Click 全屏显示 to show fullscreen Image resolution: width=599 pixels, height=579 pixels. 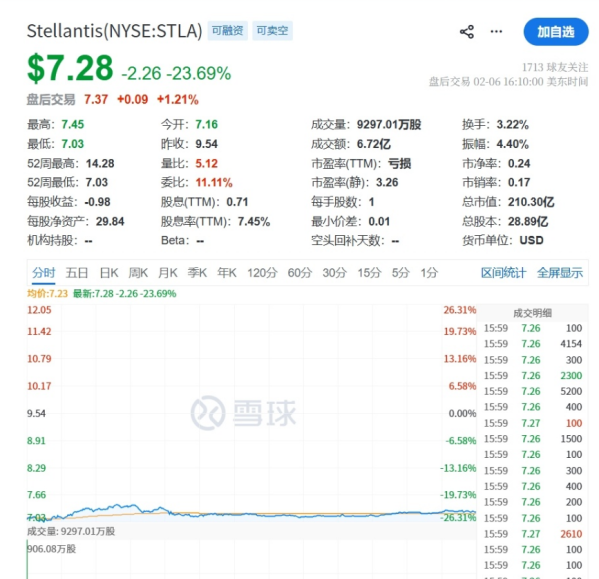coord(560,273)
